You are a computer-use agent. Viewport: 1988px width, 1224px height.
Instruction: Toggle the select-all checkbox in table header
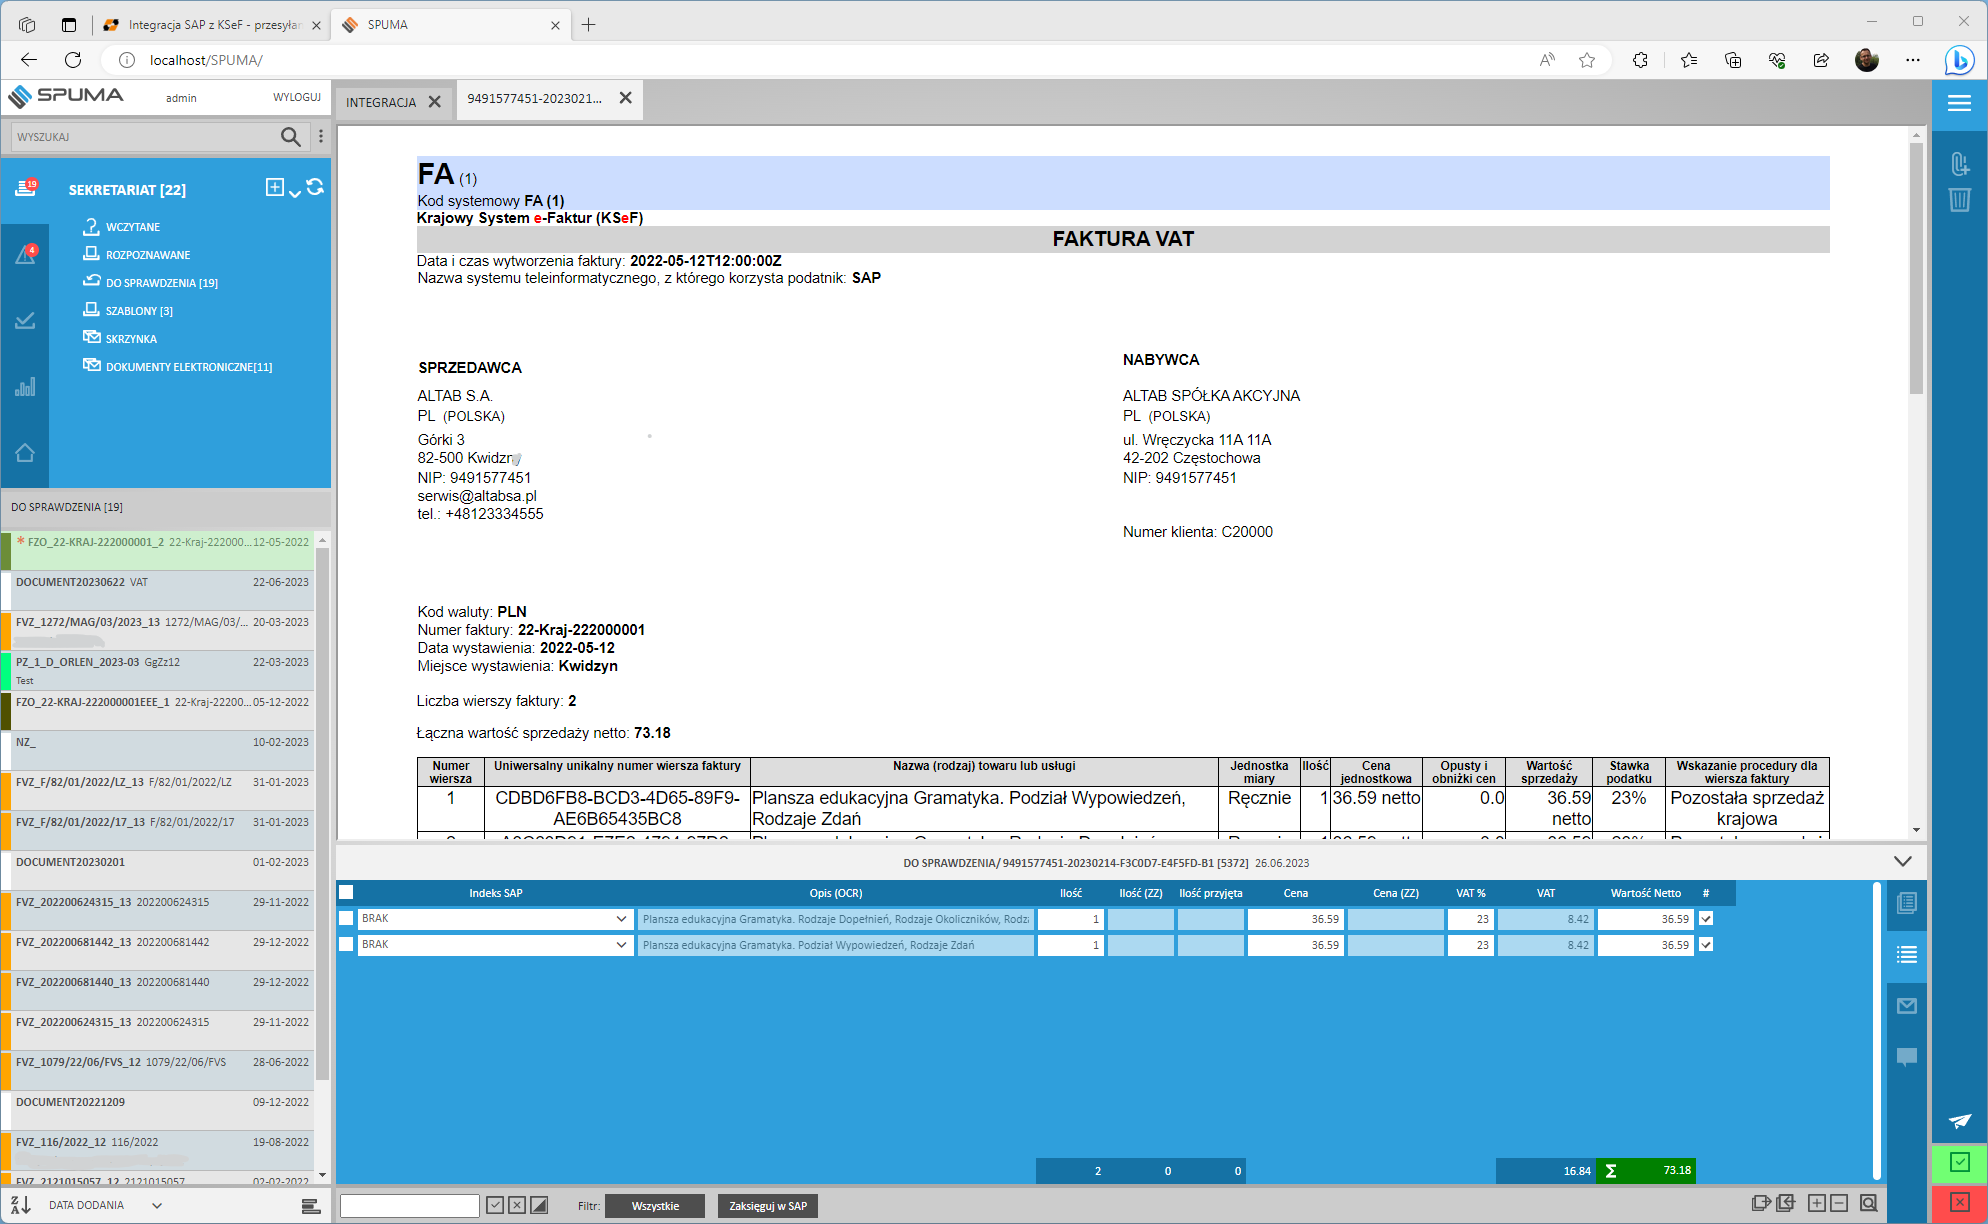pyautogui.click(x=346, y=892)
